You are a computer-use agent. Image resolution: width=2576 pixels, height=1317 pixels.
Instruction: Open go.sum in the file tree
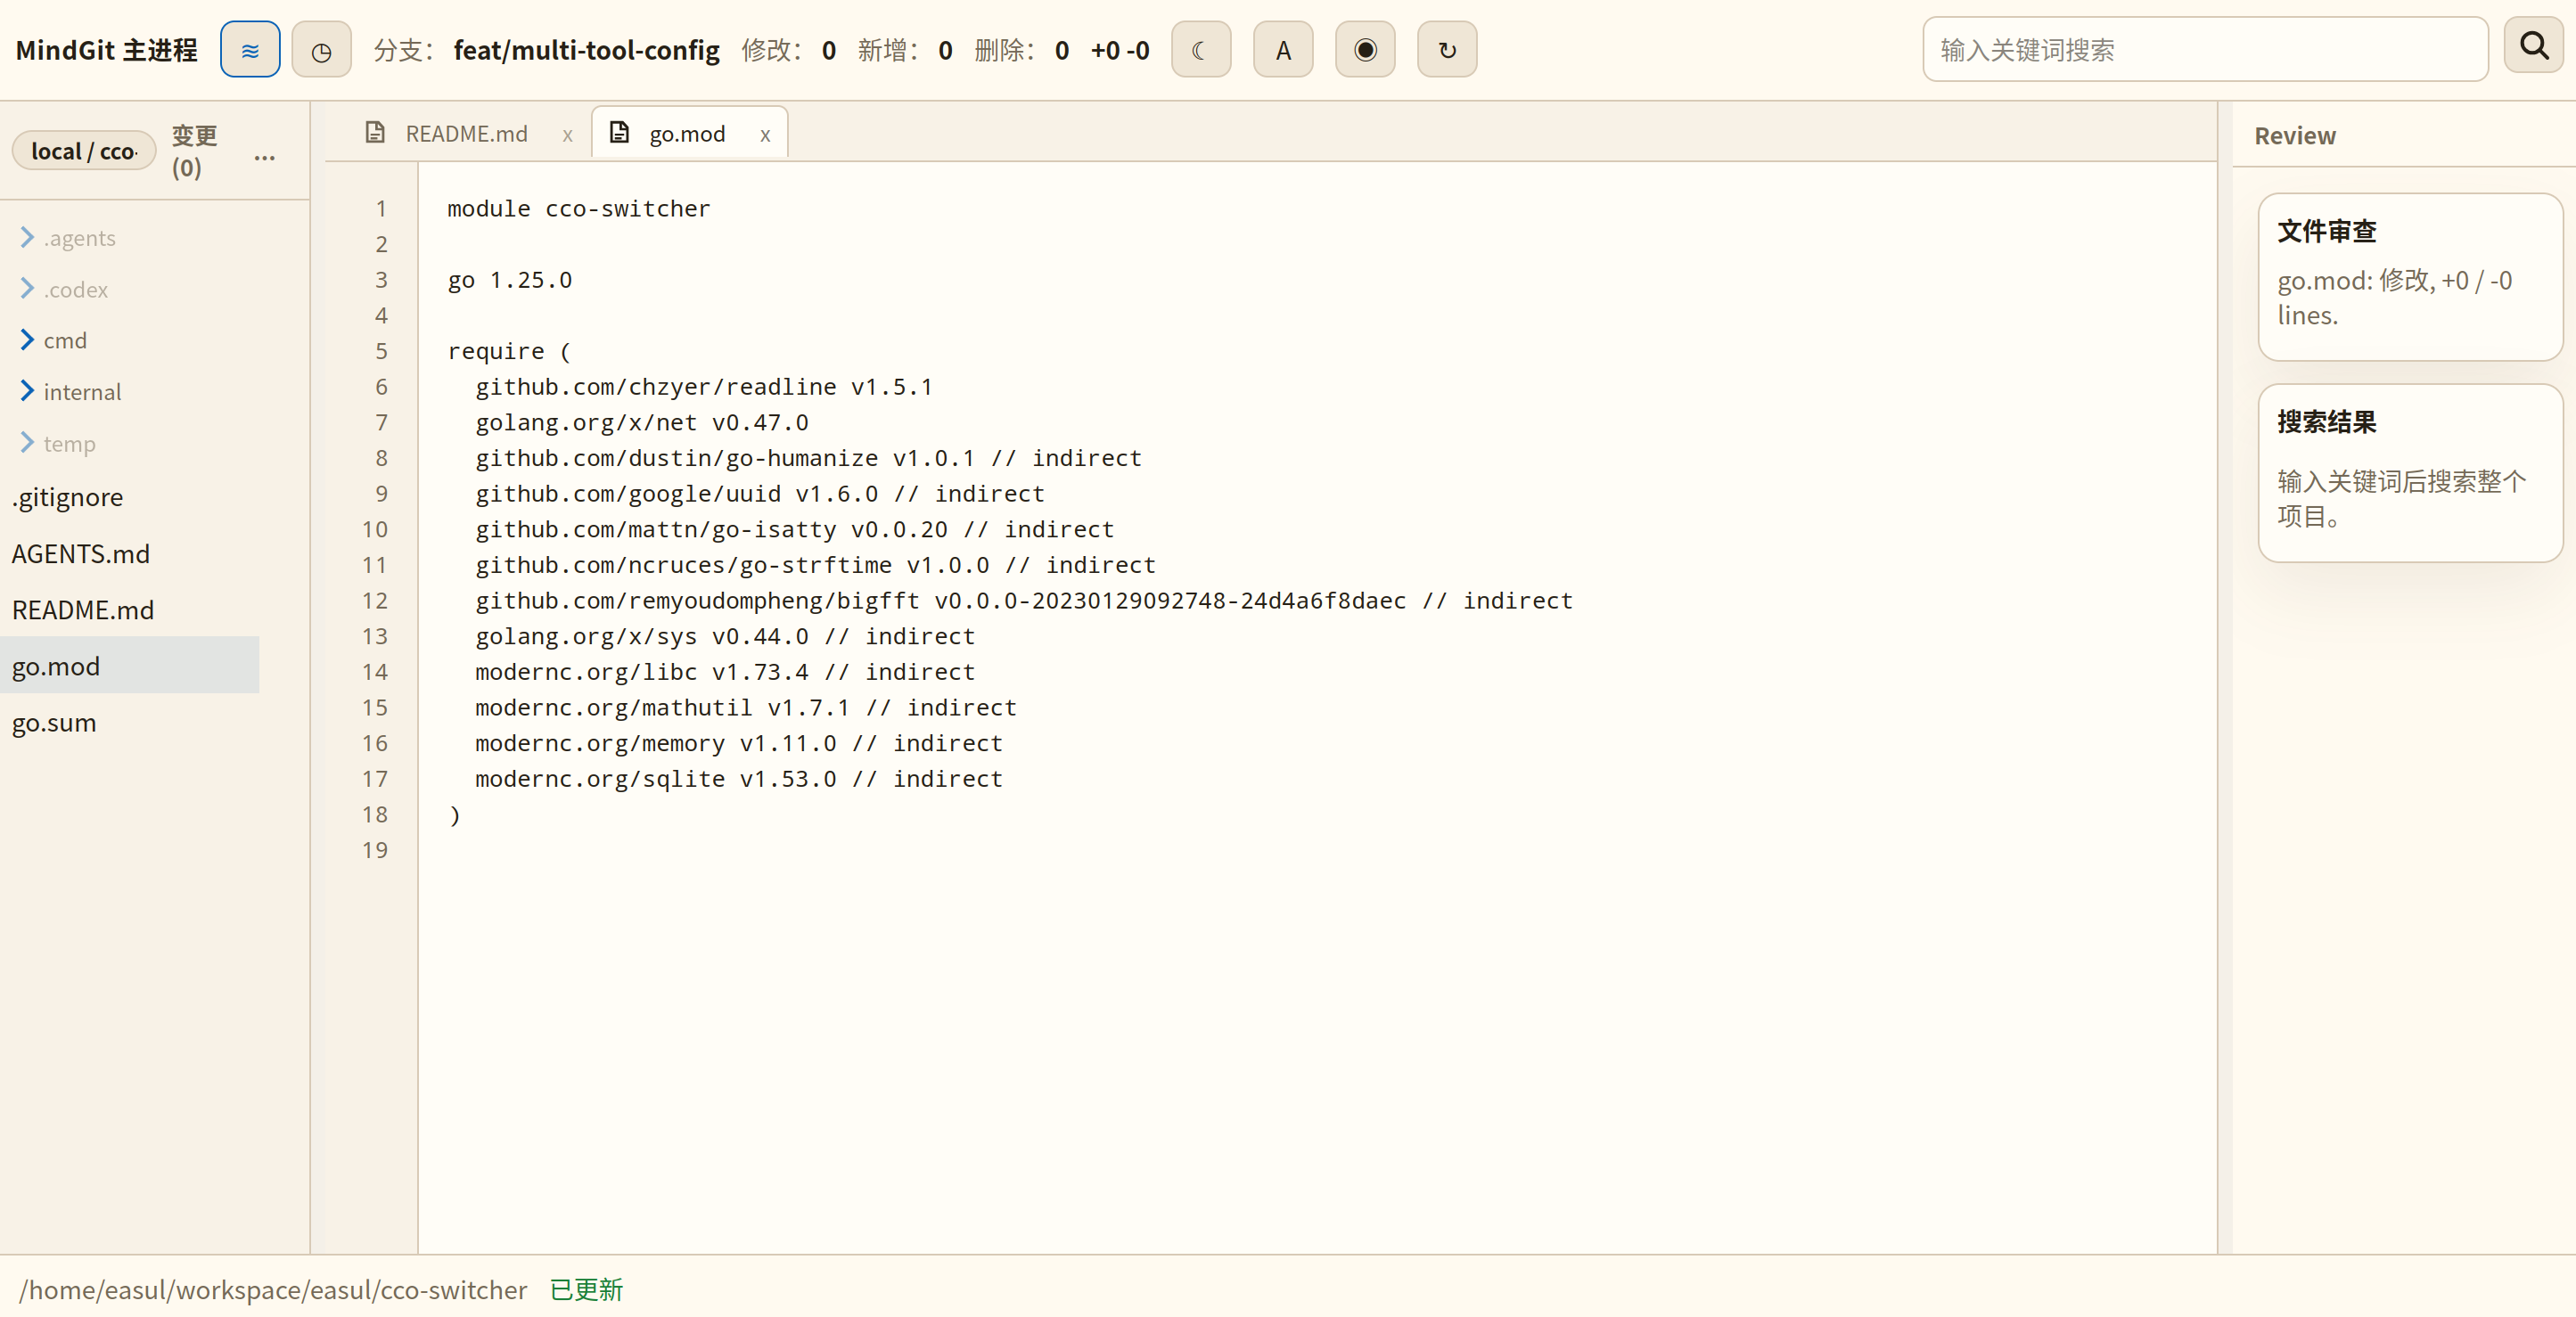(54, 723)
